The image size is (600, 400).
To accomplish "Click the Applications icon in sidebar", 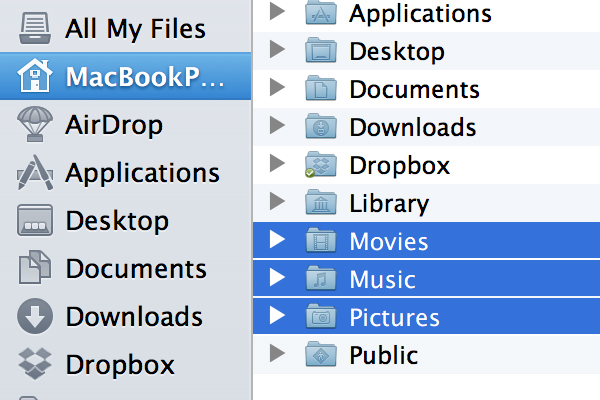I will [x=35, y=172].
